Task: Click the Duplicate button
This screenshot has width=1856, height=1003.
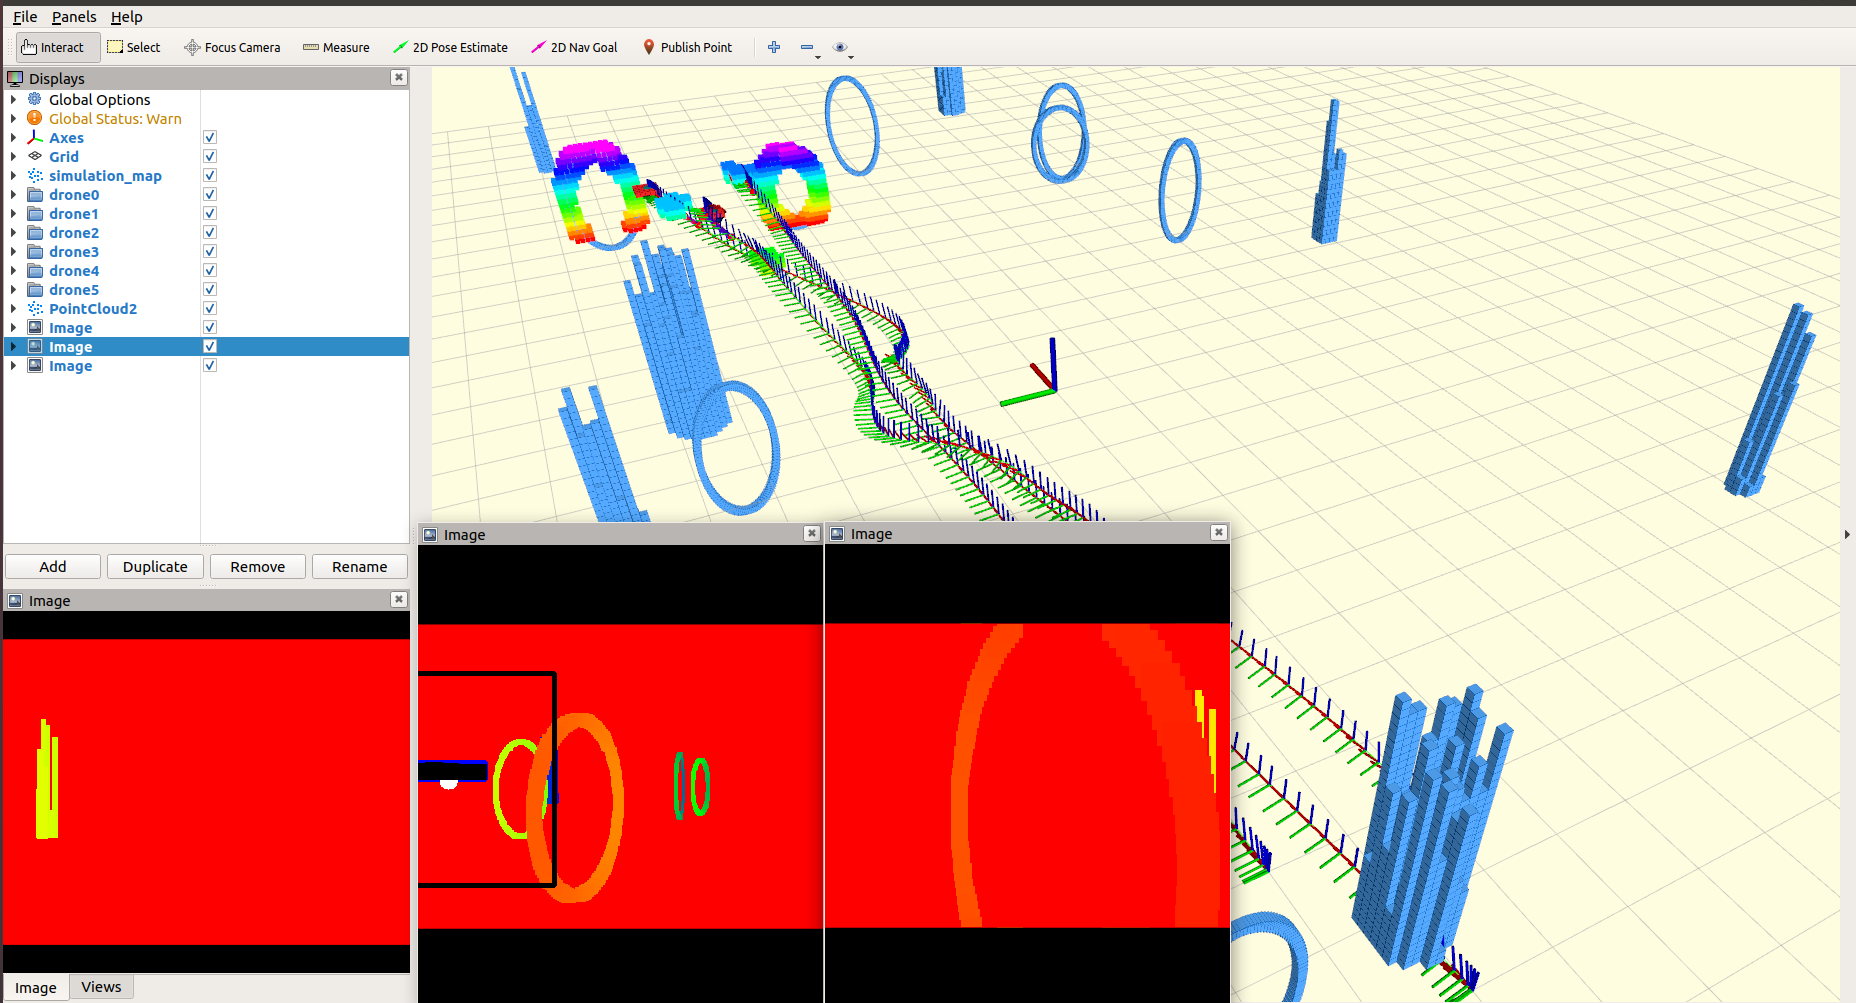Action: click(155, 567)
